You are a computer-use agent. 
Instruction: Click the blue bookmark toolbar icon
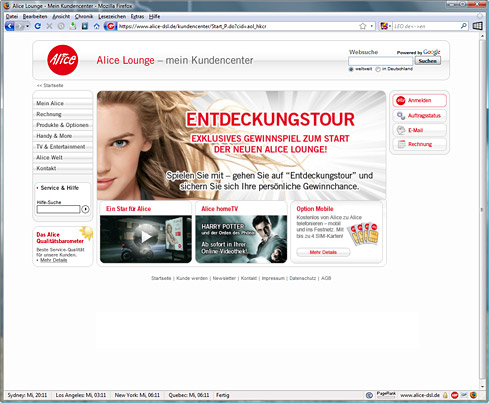[85, 26]
